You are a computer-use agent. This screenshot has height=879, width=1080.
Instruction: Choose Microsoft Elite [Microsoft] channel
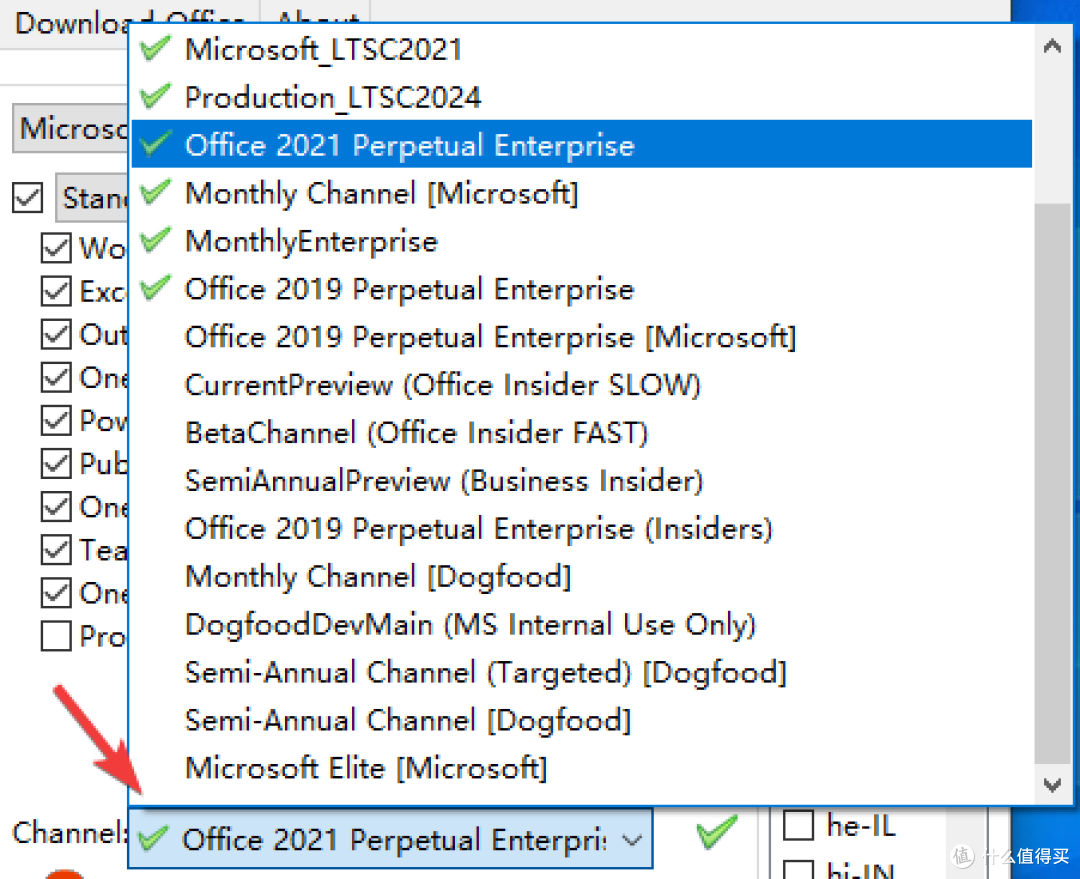581,767
